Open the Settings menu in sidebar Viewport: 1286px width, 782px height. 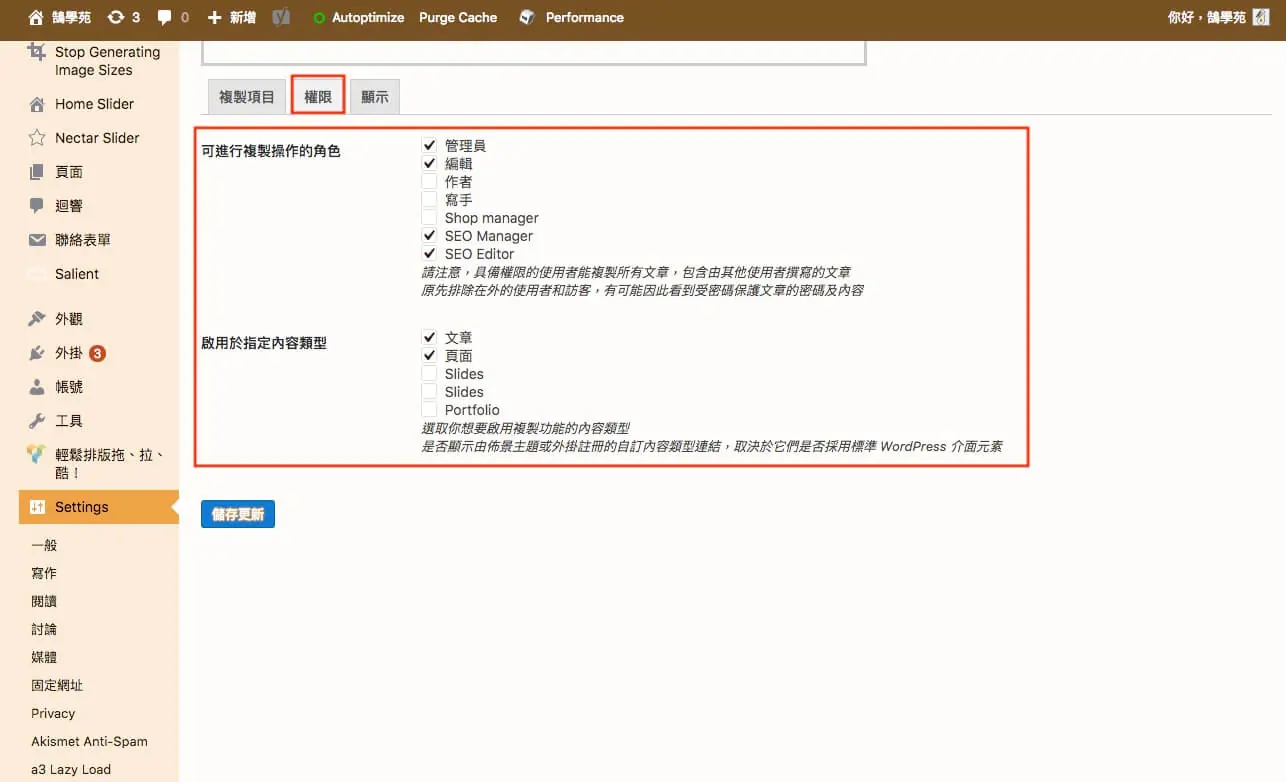(x=99, y=507)
